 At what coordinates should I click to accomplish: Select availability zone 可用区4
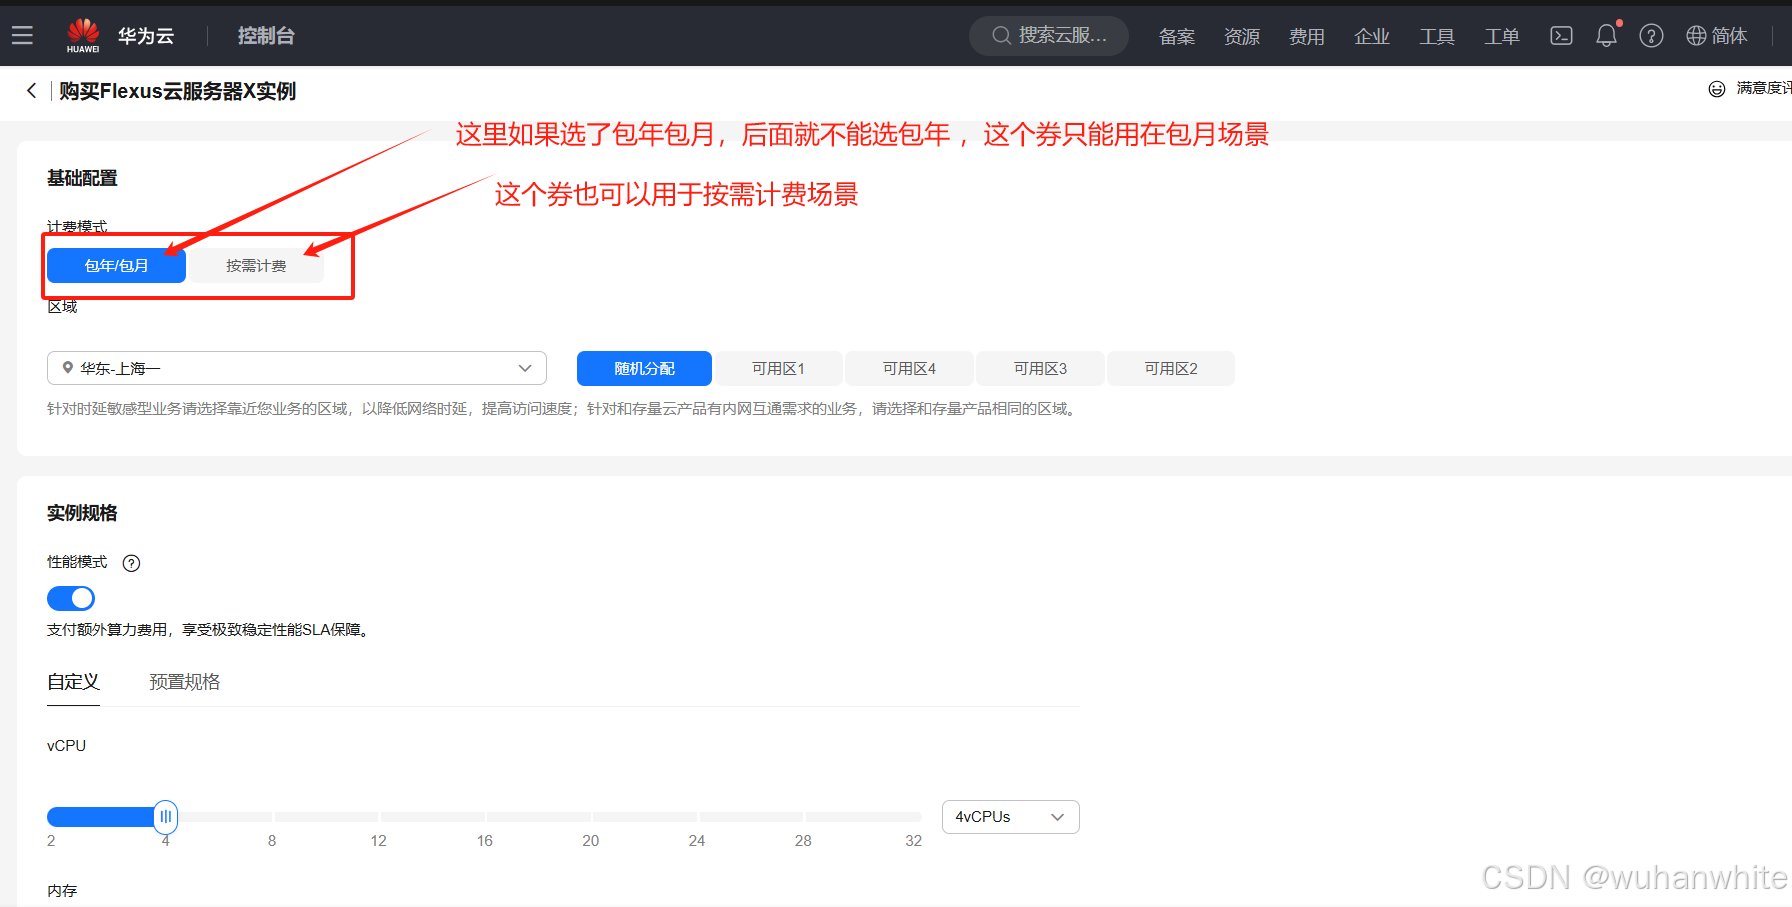[909, 368]
